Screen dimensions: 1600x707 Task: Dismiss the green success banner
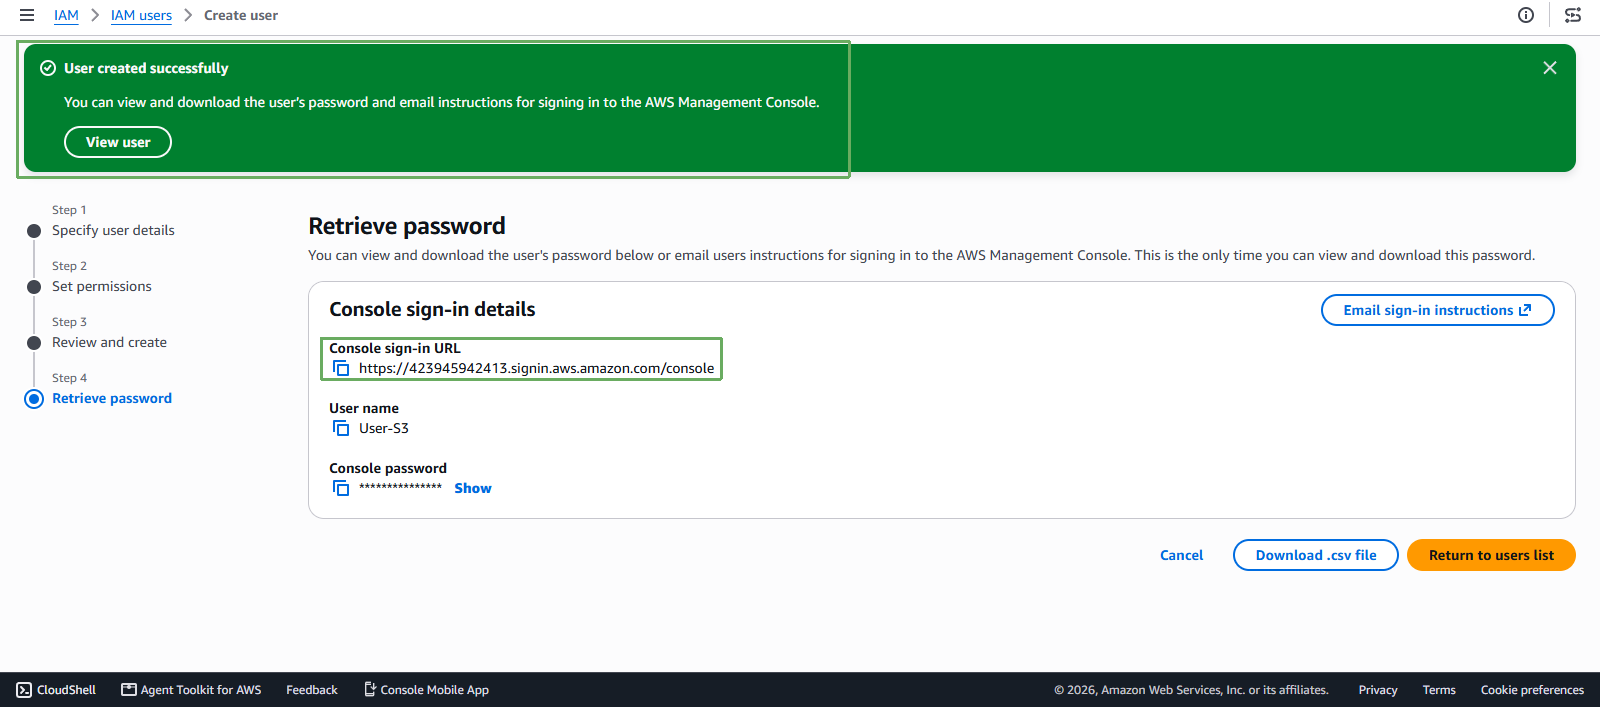coord(1550,68)
